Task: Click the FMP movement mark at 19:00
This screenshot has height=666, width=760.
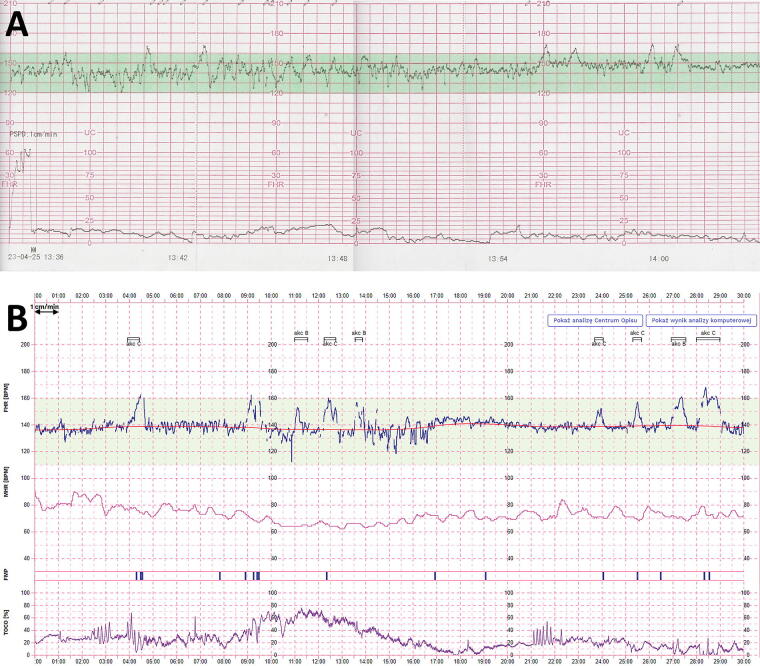Action: click(x=485, y=575)
